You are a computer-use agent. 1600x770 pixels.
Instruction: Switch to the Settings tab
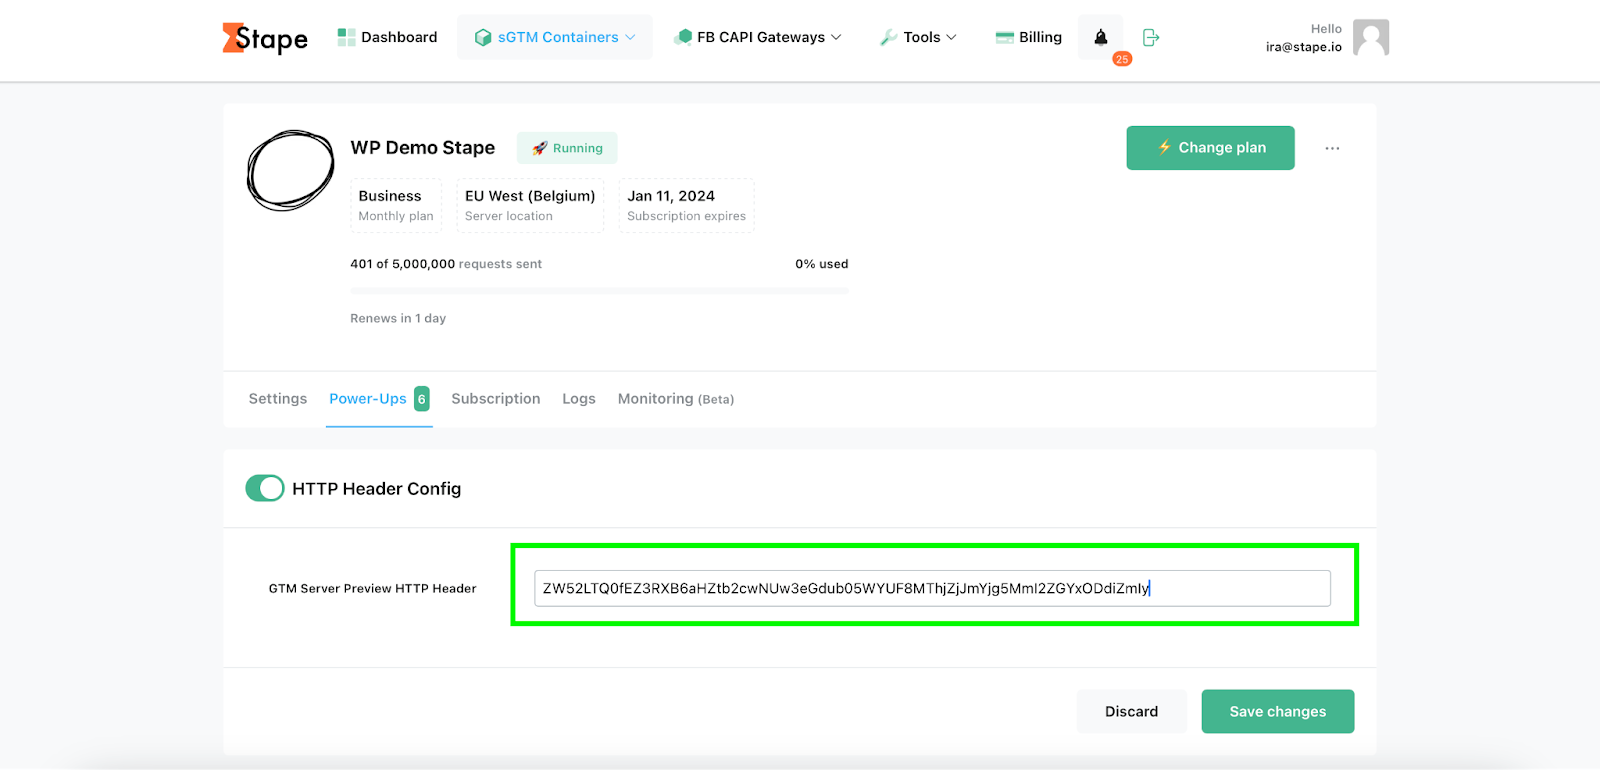click(278, 399)
